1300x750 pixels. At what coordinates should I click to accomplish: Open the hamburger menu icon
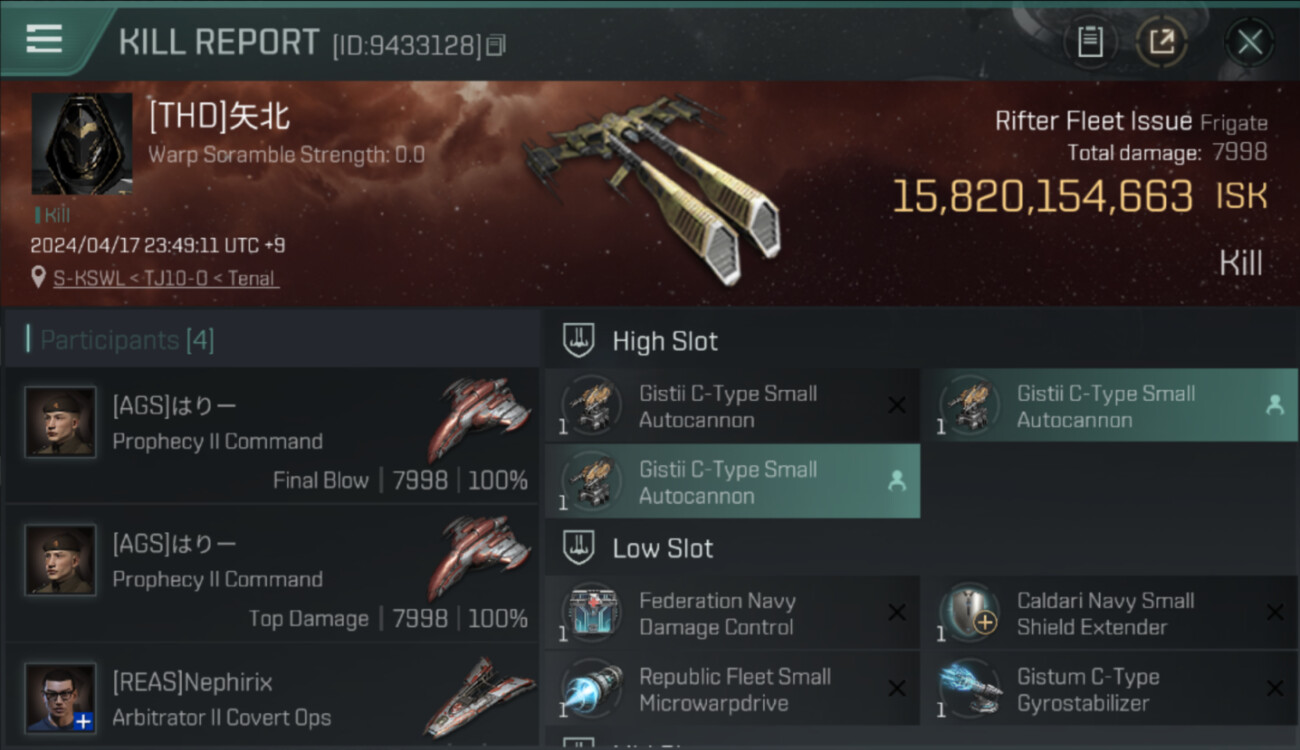pyautogui.click(x=44, y=40)
